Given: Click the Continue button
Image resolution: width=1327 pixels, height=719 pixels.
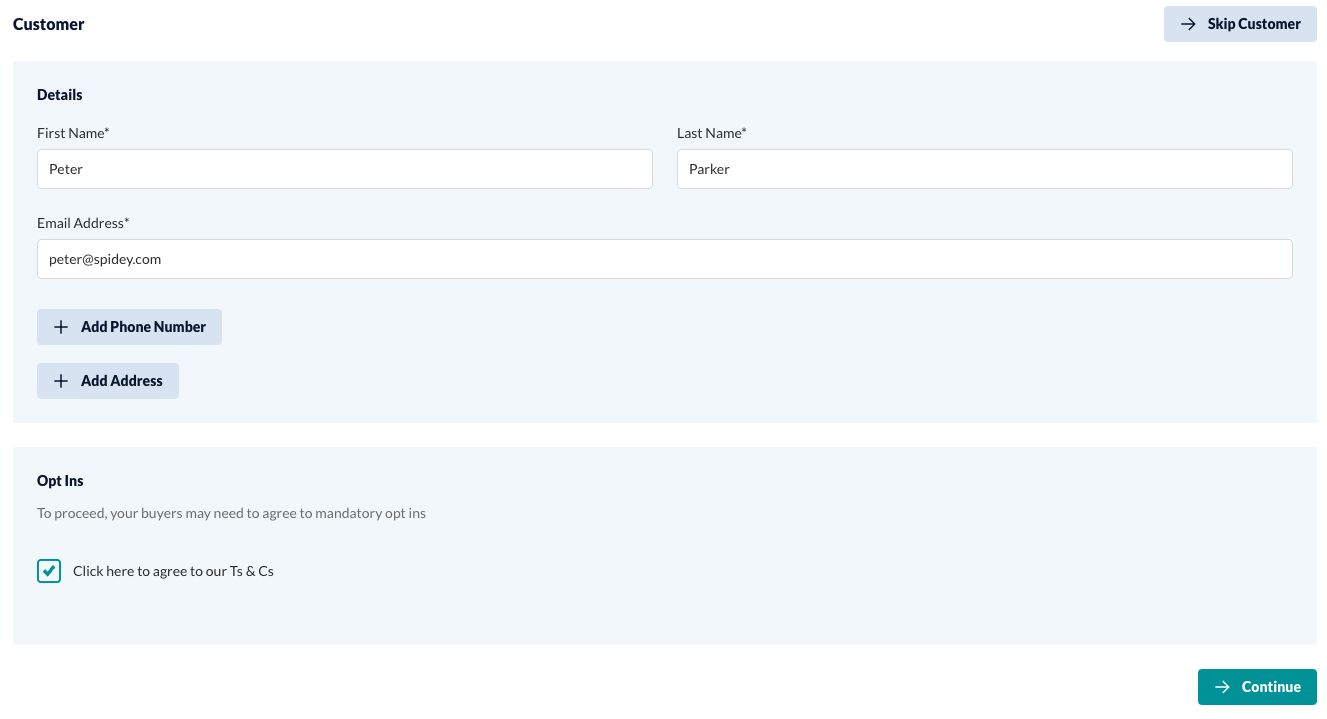Looking at the screenshot, I should pos(1257,687).
